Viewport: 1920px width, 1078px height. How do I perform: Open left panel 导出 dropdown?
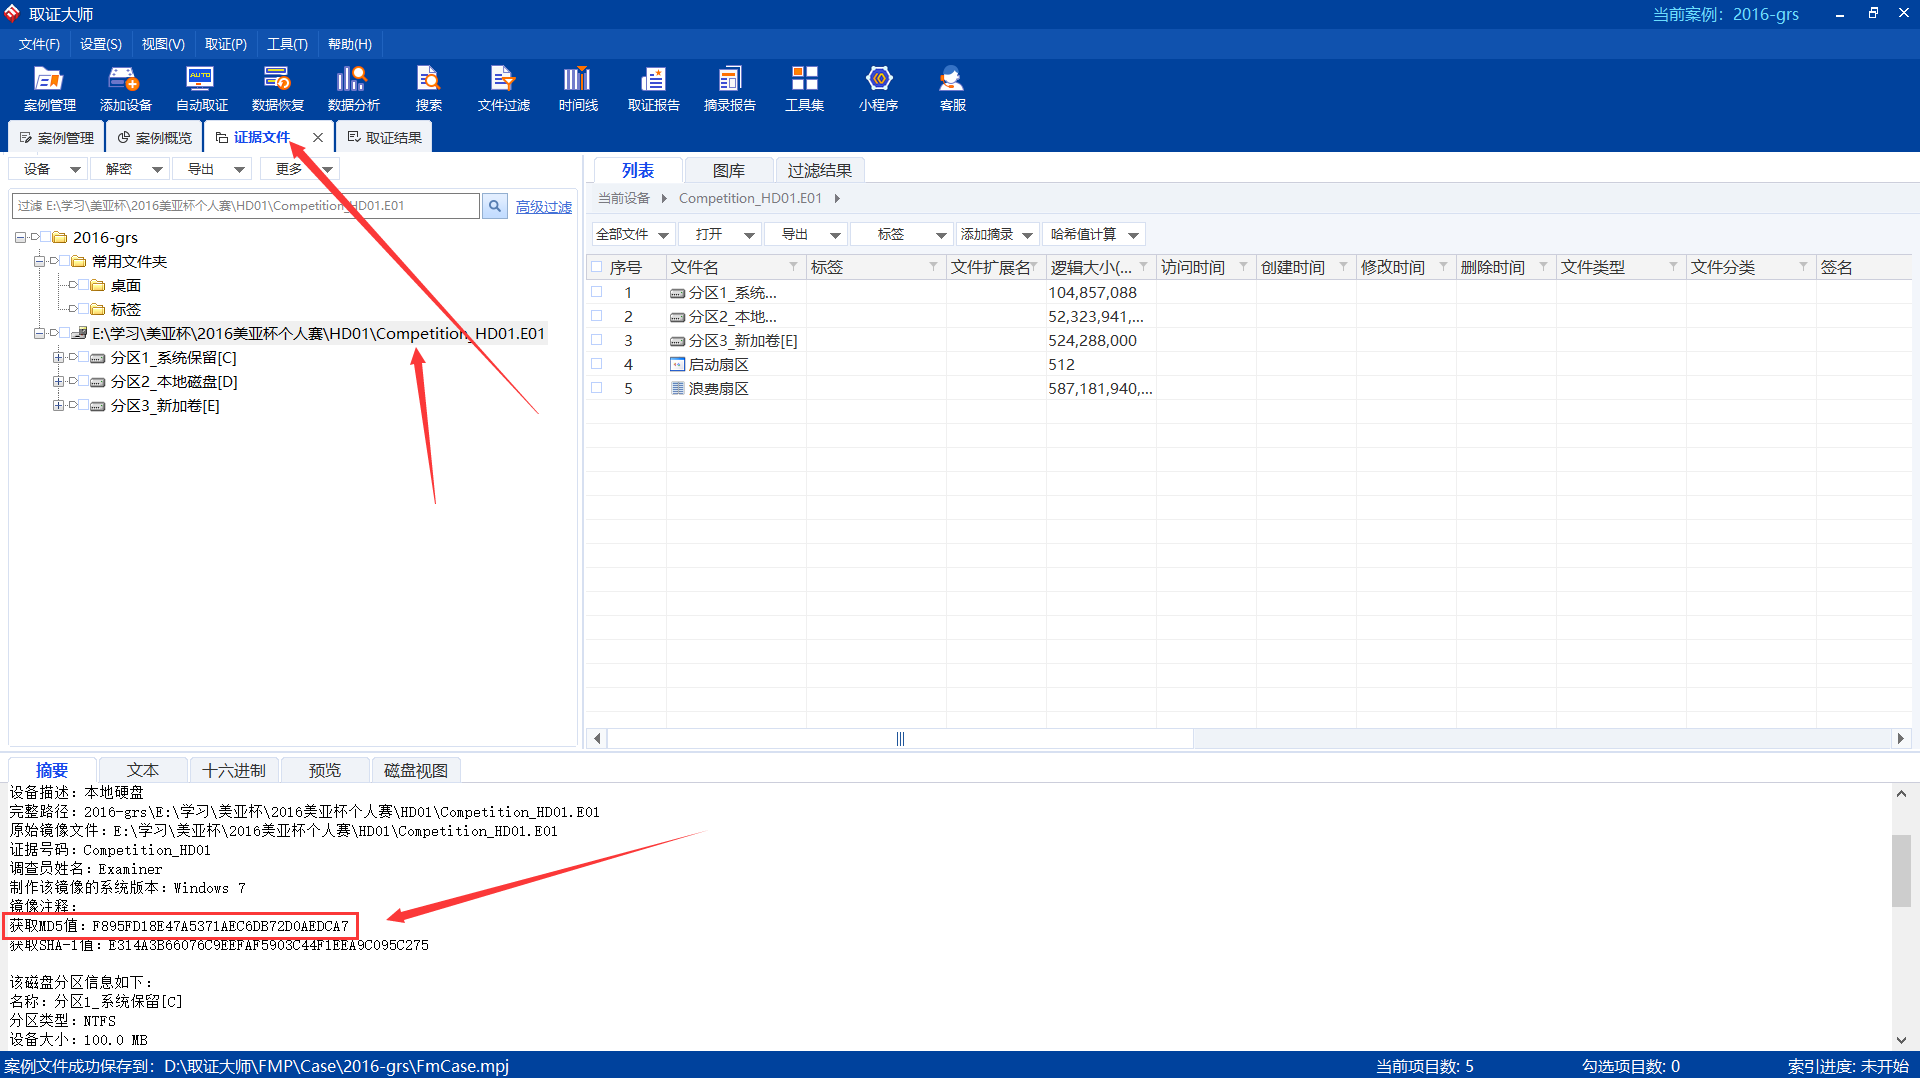[x=213, y=169]
